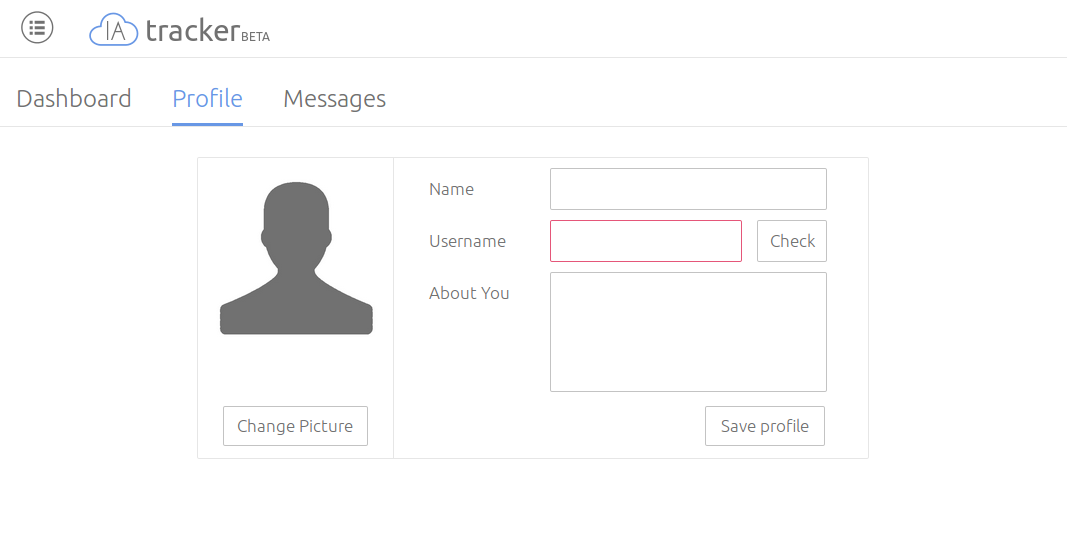
Task: Click empty space inside the picture panel
Action: 296,371
